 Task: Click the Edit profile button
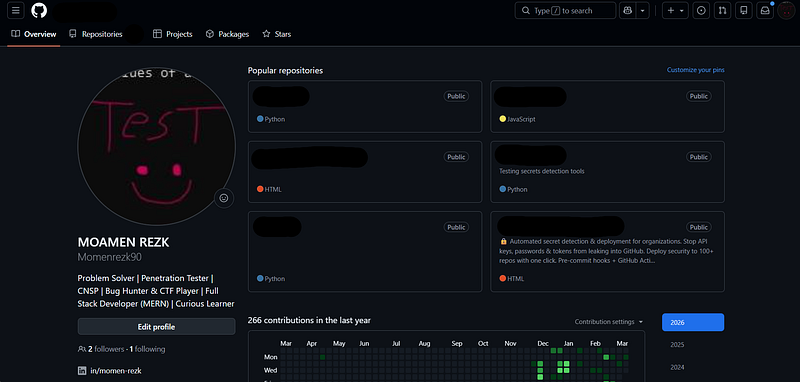(x=157, y=327)
